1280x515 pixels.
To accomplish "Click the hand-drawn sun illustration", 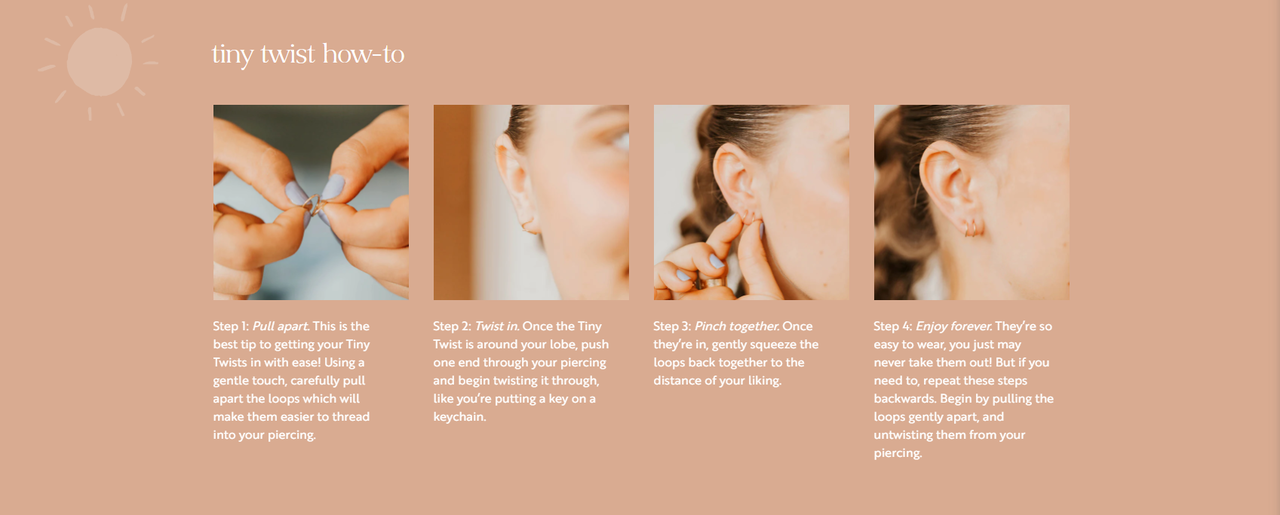I will tap(98, 62).
